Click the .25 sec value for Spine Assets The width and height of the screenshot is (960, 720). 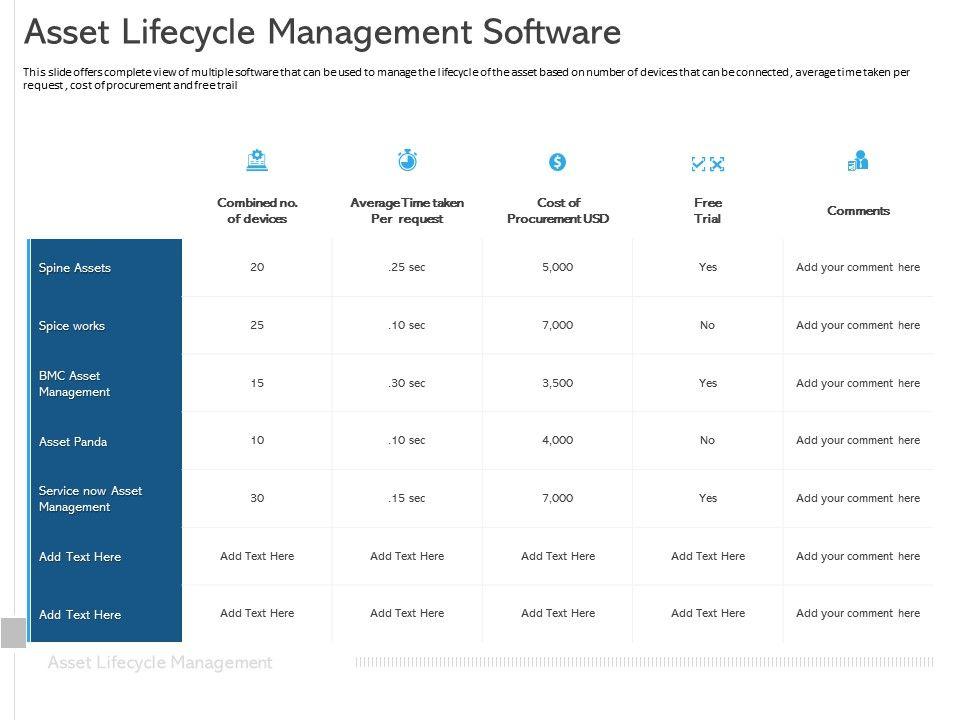pyautogui.click(x=407, y=267)
